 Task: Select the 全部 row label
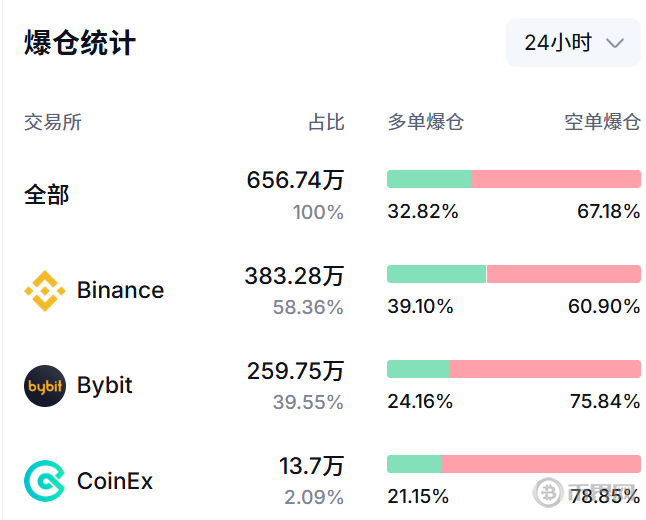47,194
